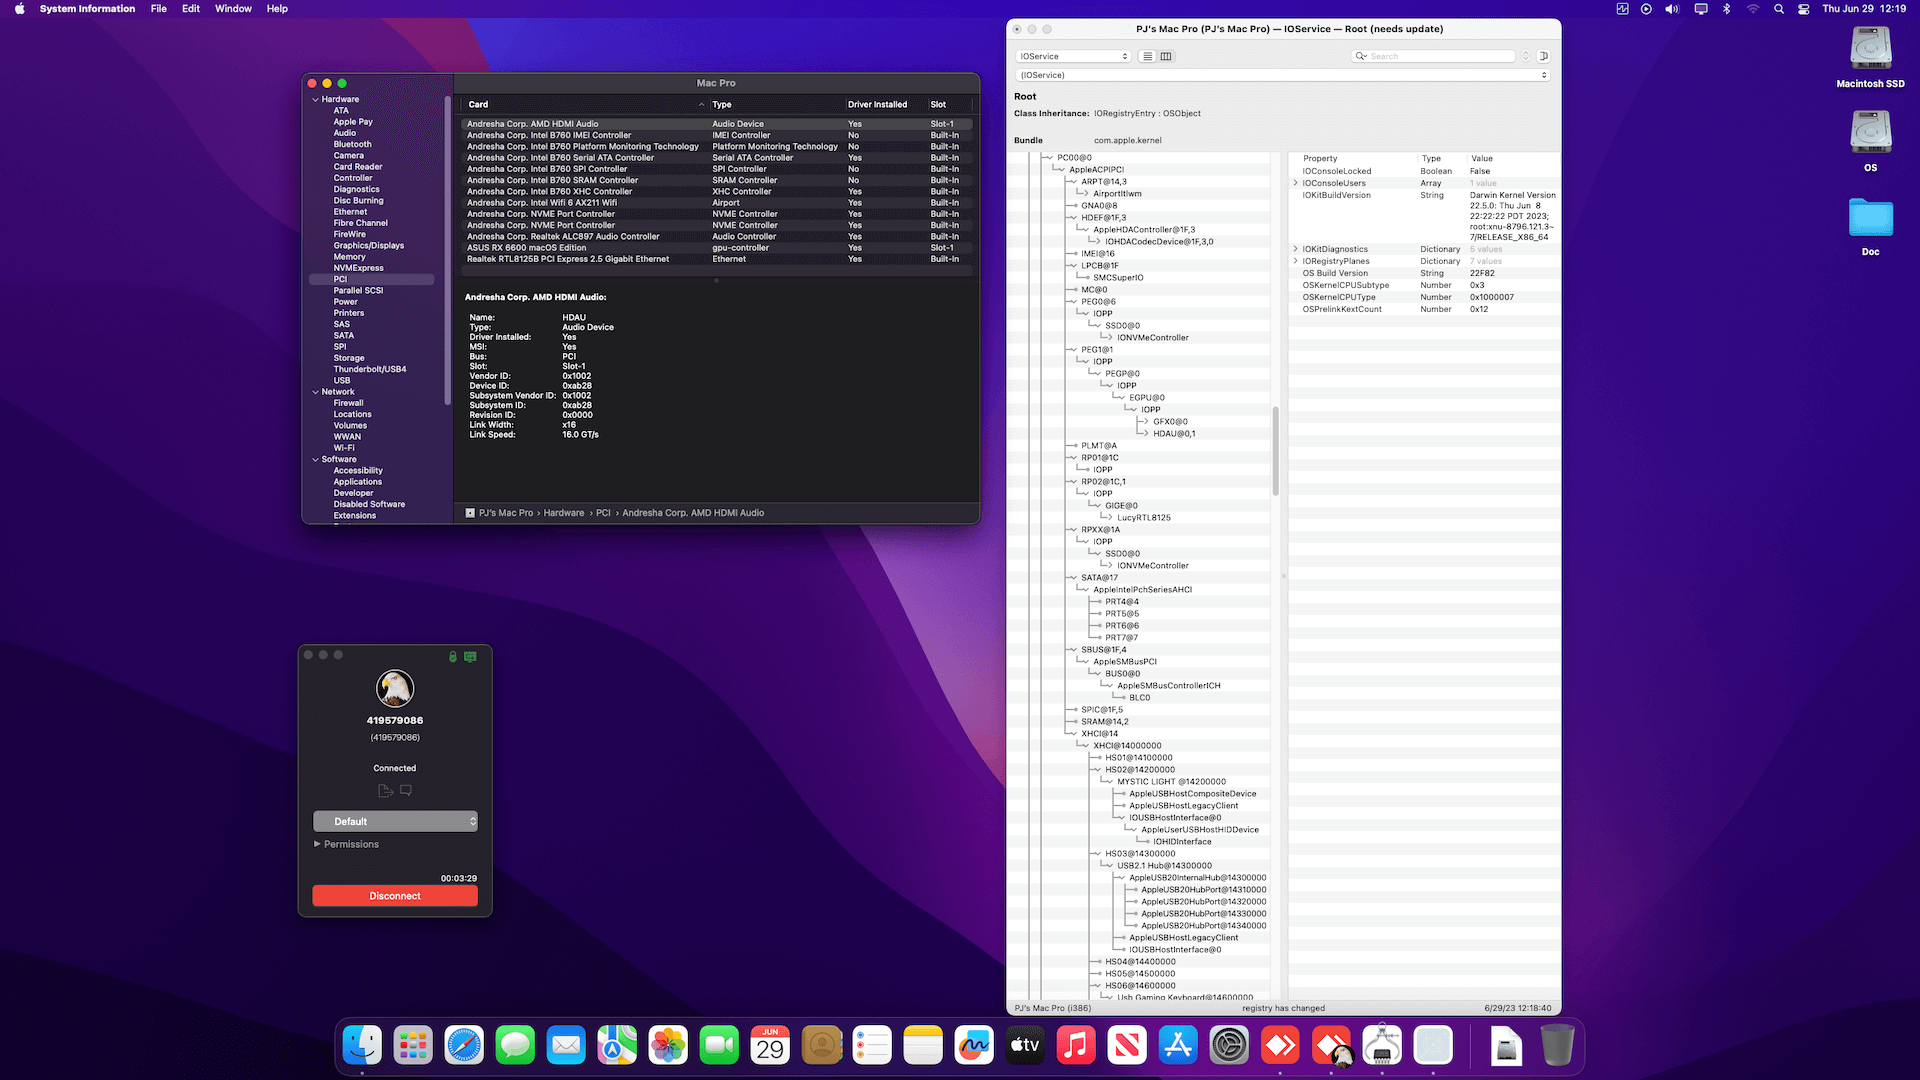Open the (IOService) path dropdown
The width and height of the screenshot is (1920, 1080).
click(1283, 75)
